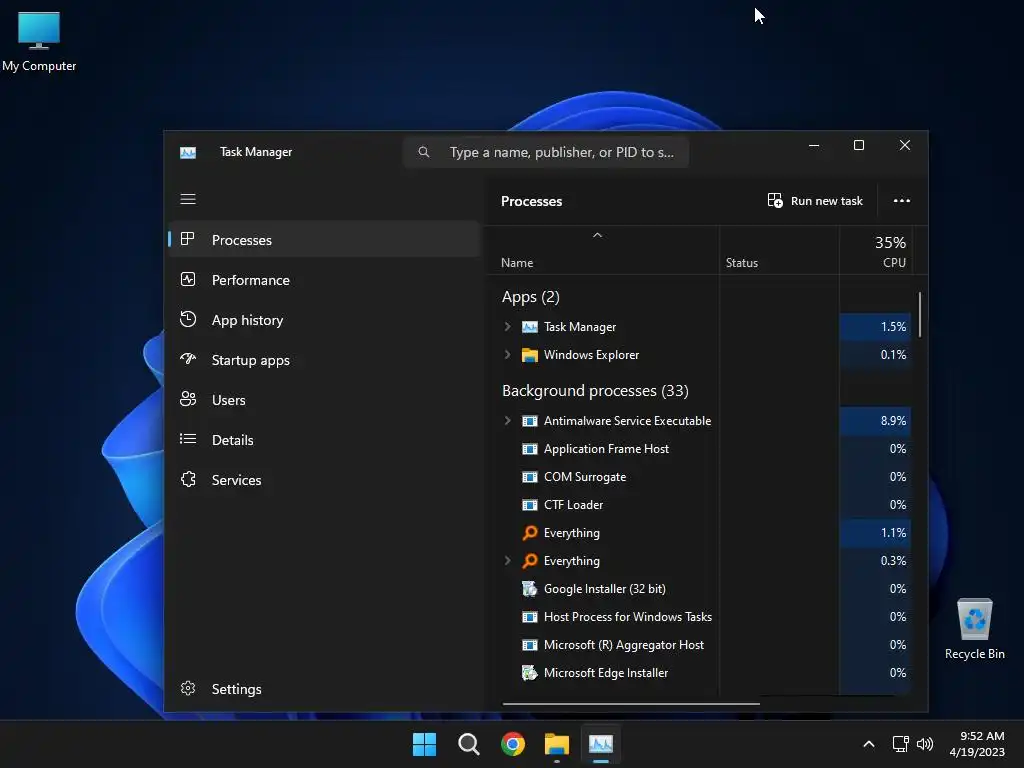Click the volume speaker tray icon
Screen dimensions: 1024x768
pos(925,744)
